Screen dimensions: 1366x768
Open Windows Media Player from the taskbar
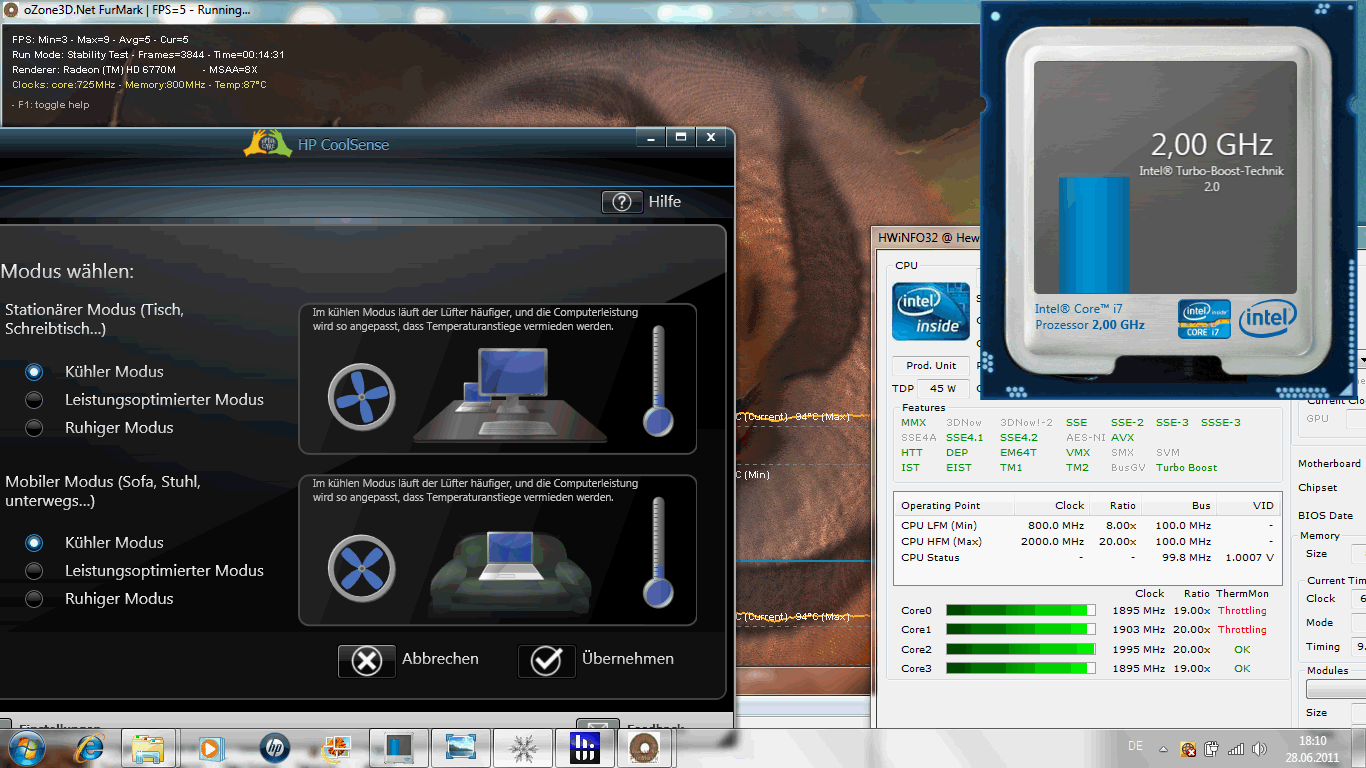tap(210, 748)
